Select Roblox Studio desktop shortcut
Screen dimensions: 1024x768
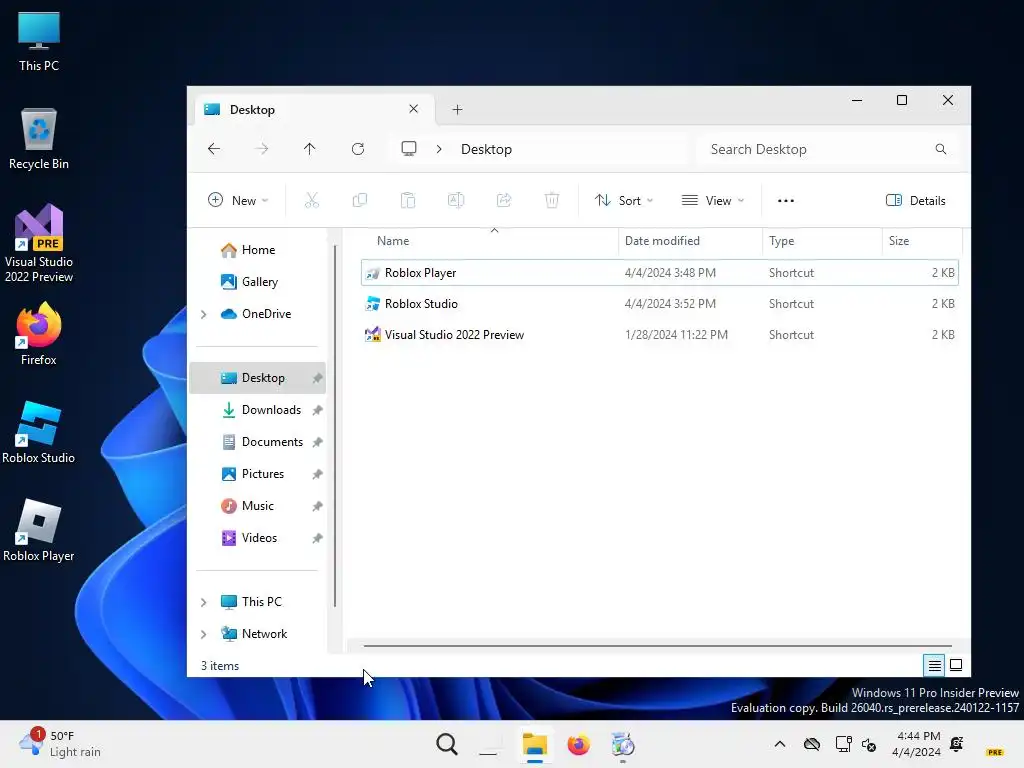click(x=39, y=432)
